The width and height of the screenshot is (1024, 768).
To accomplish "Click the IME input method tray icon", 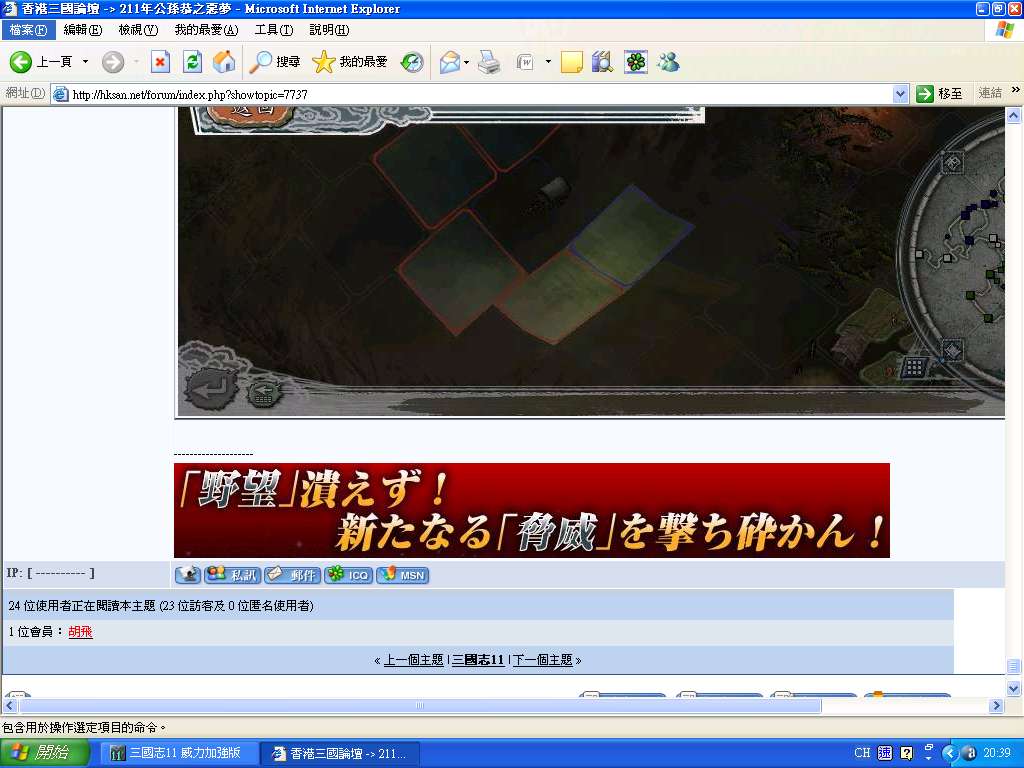I will pos(884,753).
